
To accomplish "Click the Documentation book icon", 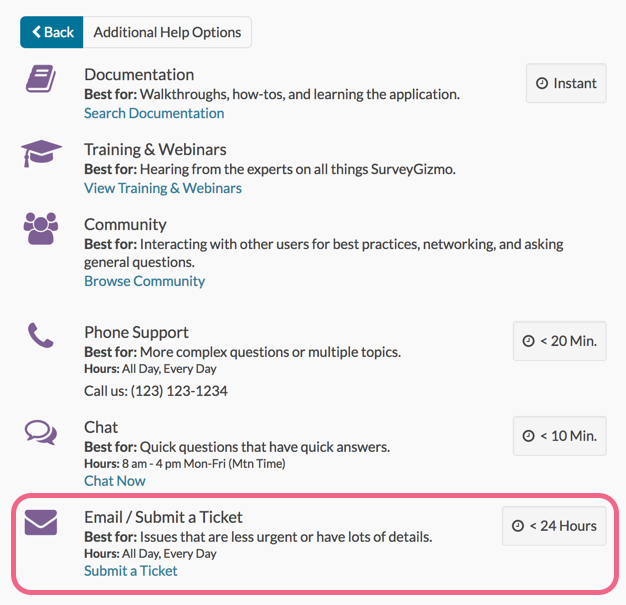I will tap(41, 81).
